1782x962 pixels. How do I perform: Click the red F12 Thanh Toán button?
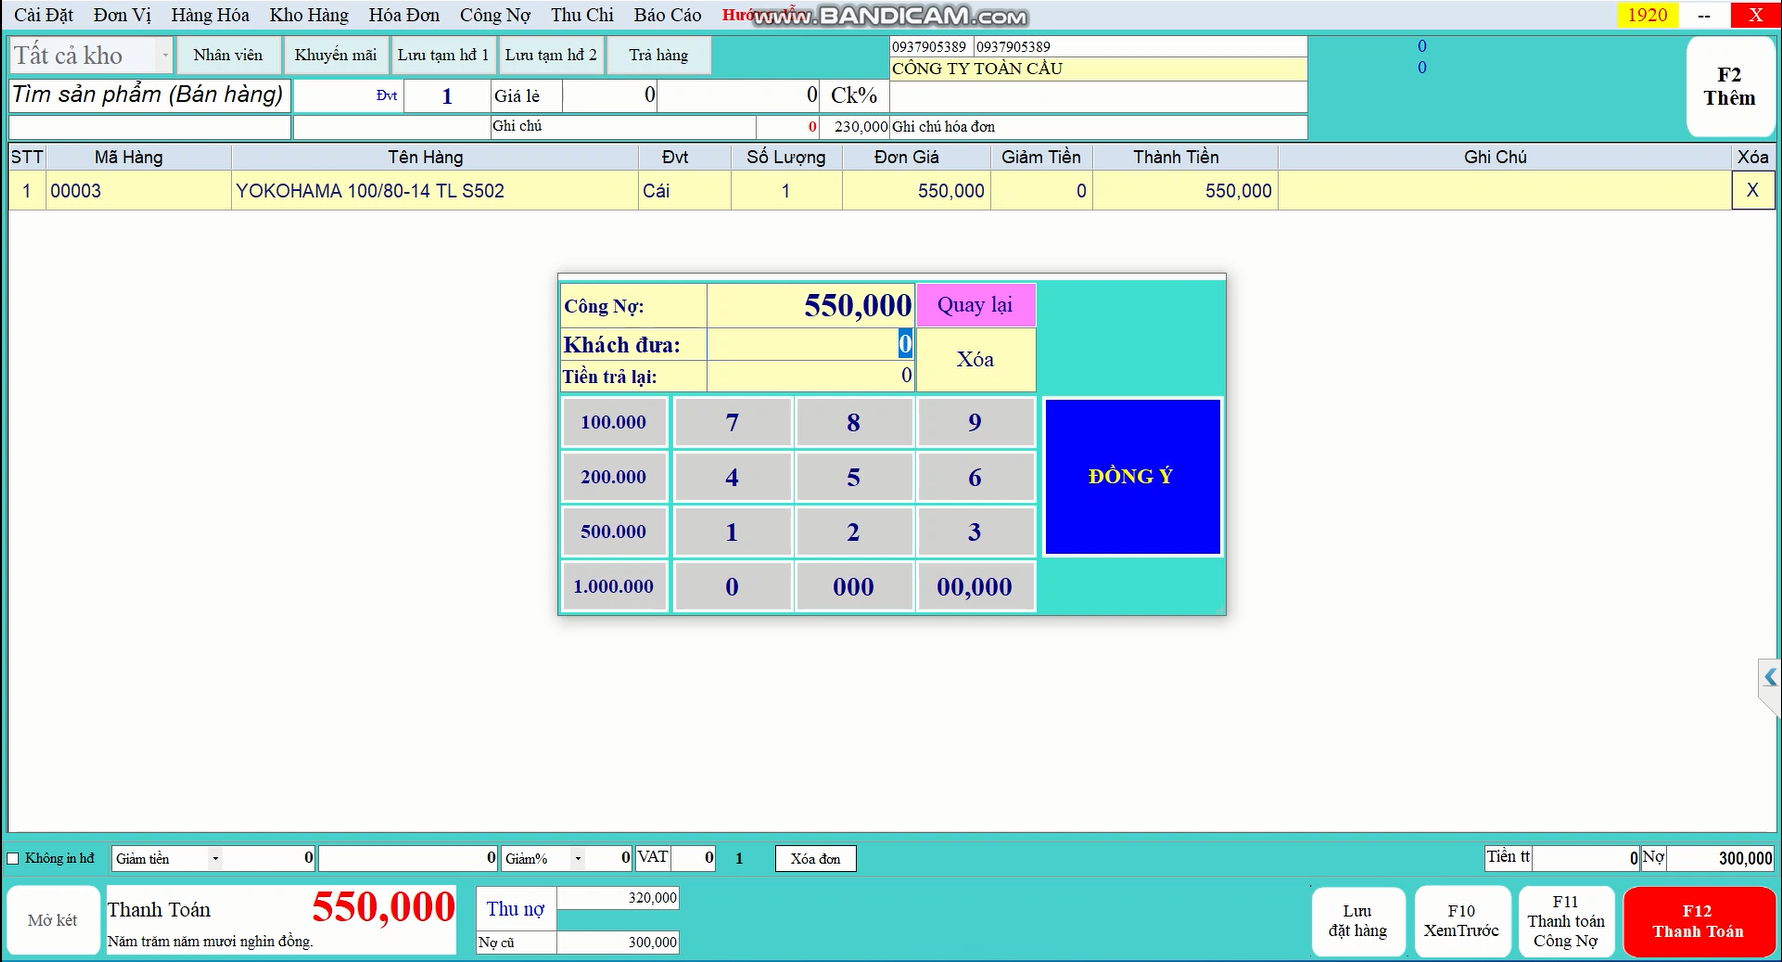tap(1697, 921)
